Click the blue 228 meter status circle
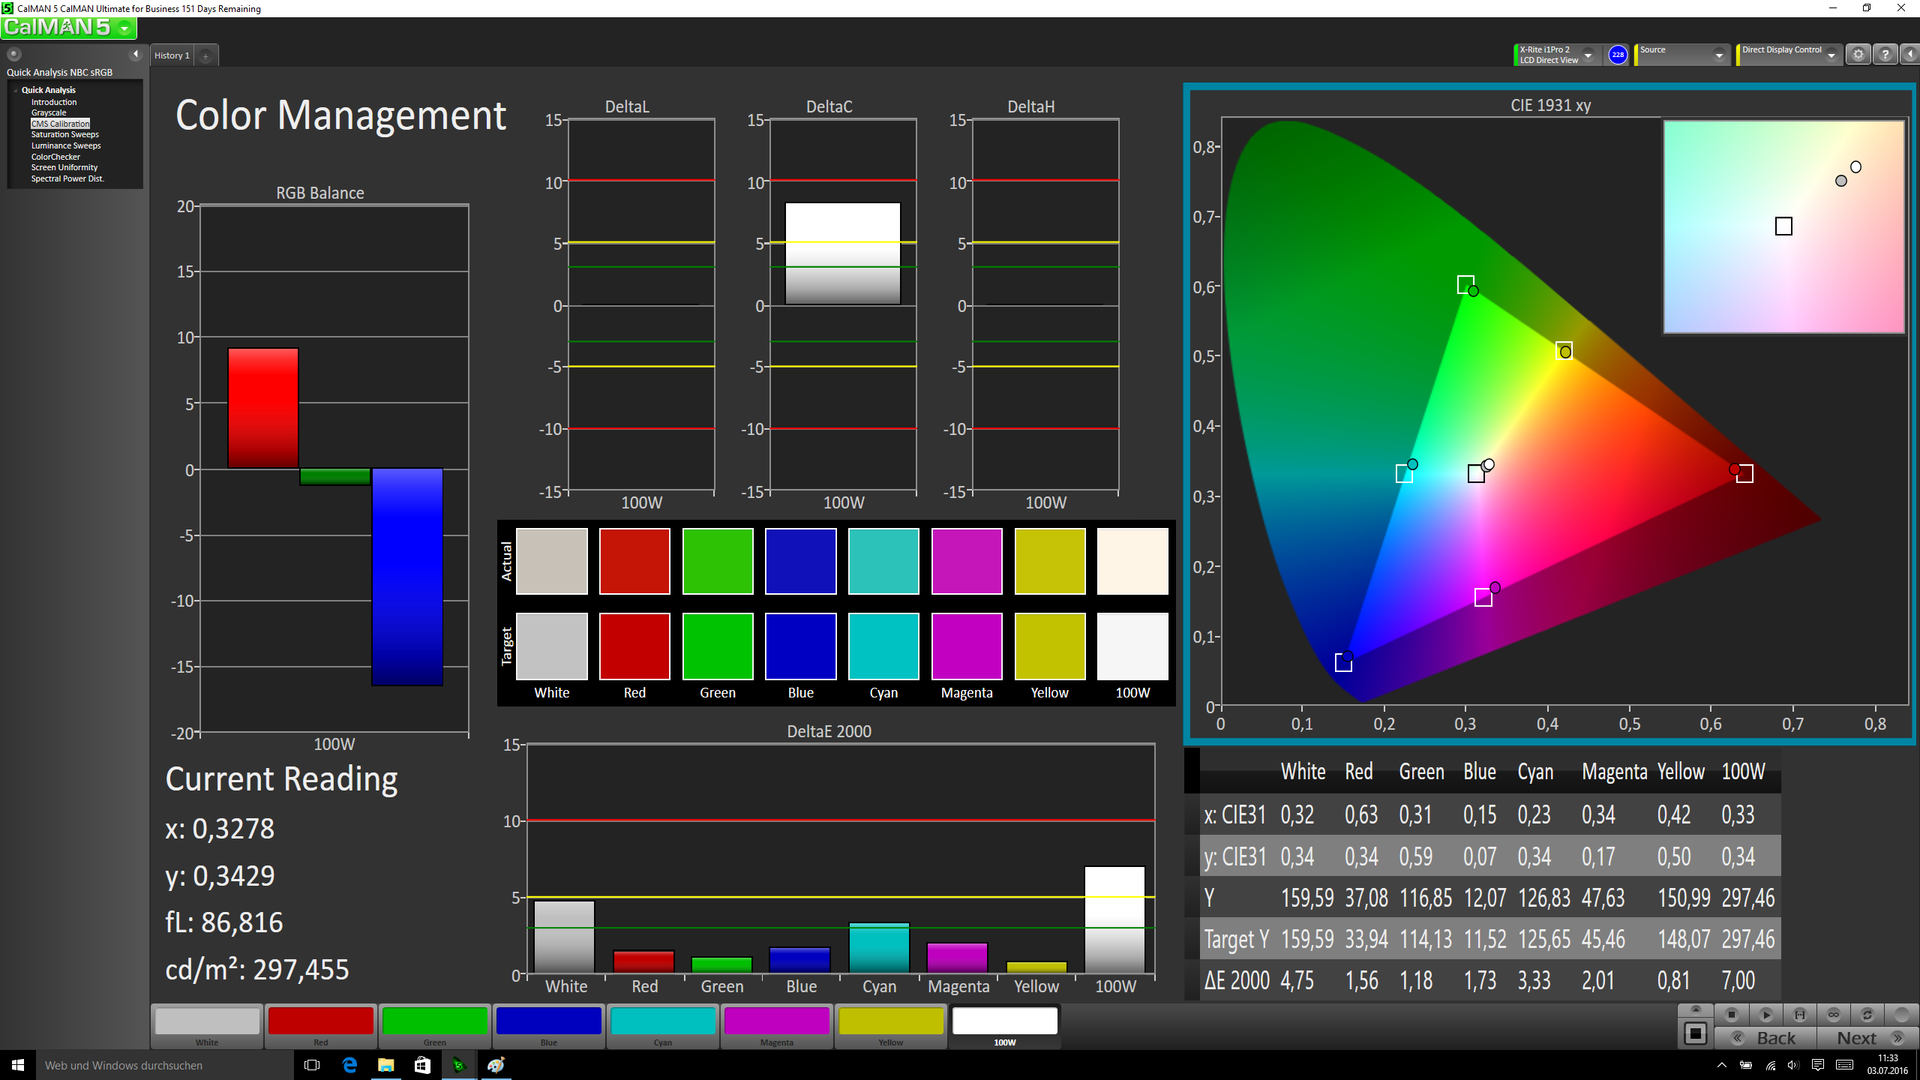Viewport: 1920px width, 1080px height. click(x=1617, y=55)
